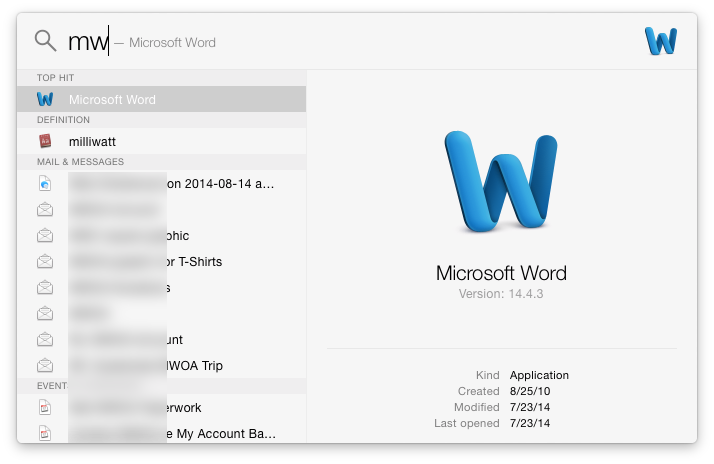The width and height of the screenshot is (714, 464).
Task: Open the mail result ending "WOA Trip"
Action: [x=162, y=365]
